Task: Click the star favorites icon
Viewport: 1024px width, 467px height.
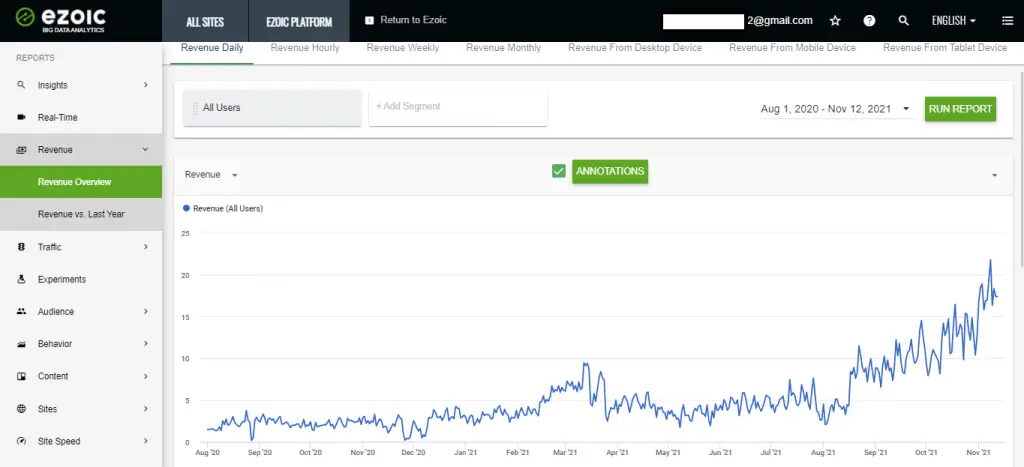Action: pyautogui.click(x=835, y=21)
